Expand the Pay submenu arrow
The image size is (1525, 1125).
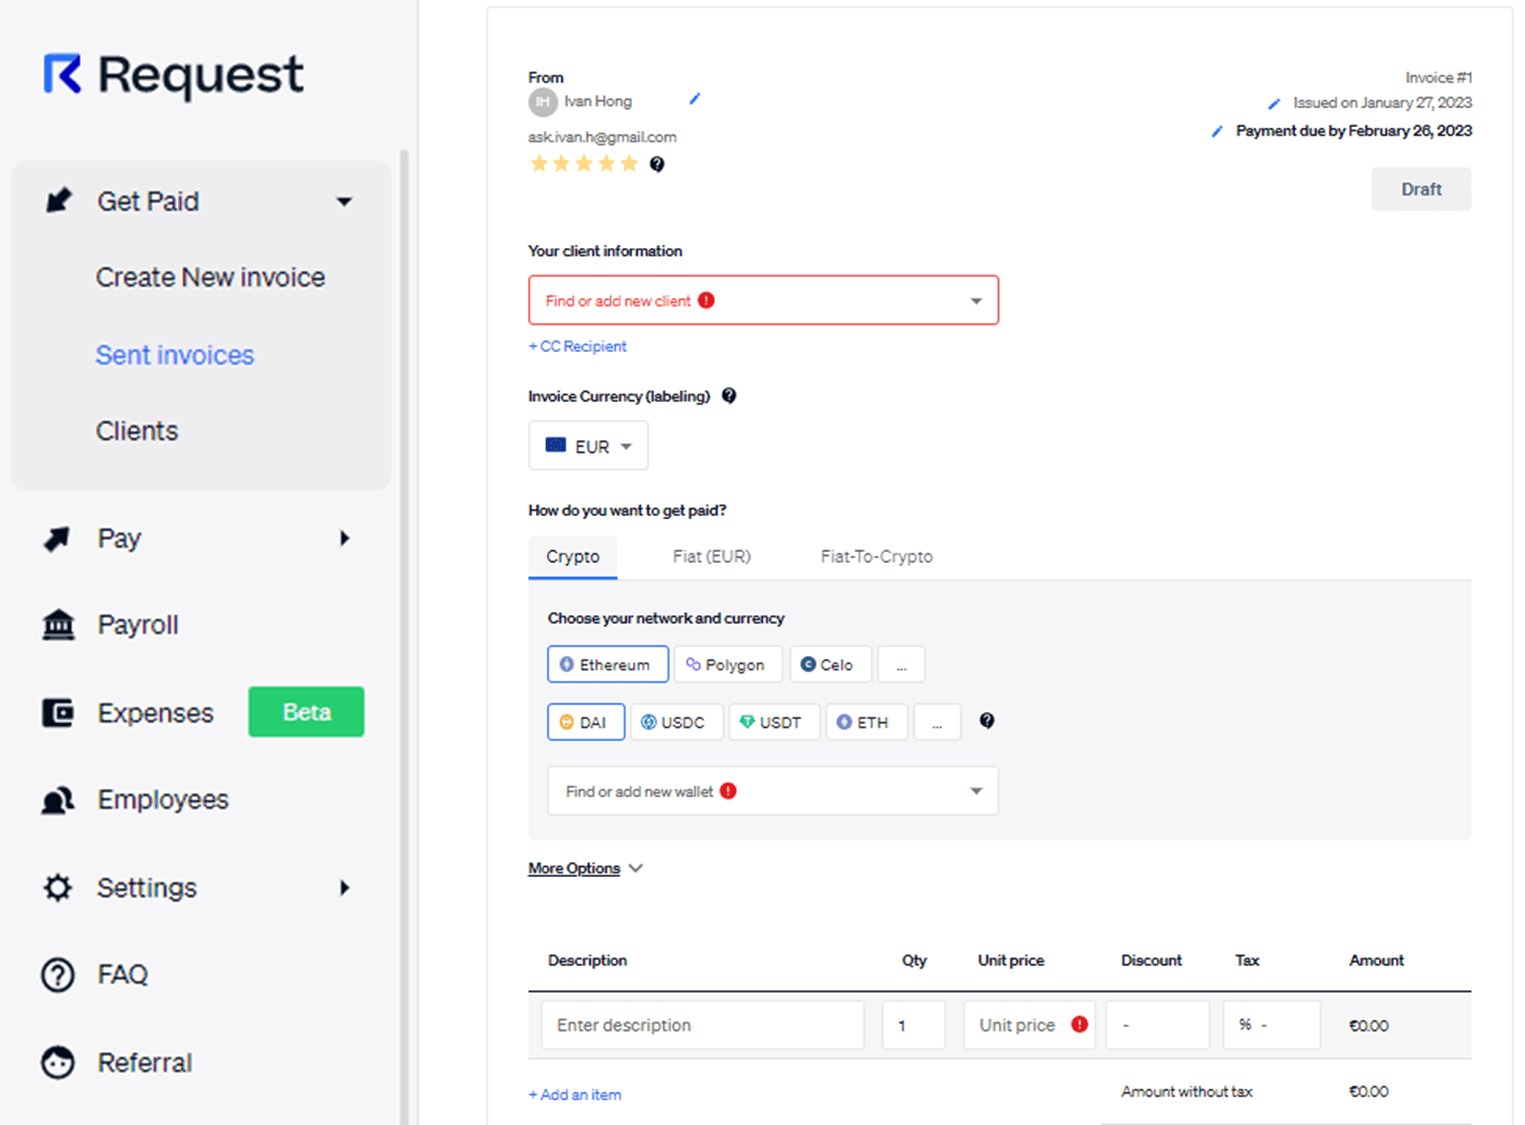tap(345, 539)
